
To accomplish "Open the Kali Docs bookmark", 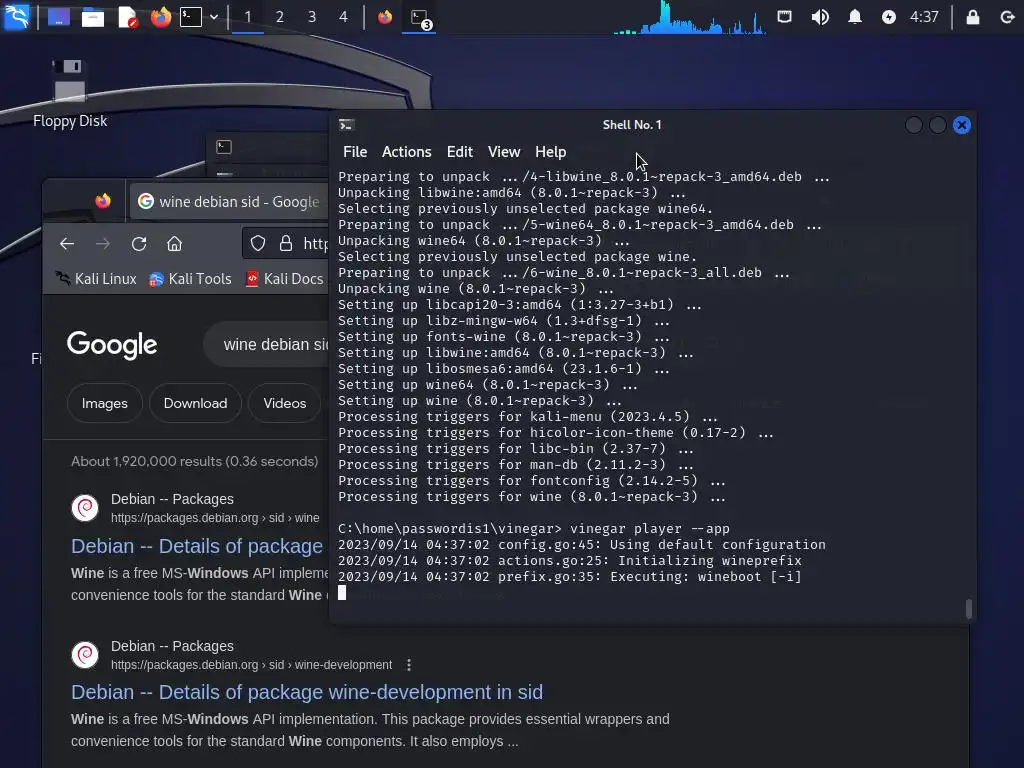I will click(x=285, y=279).
